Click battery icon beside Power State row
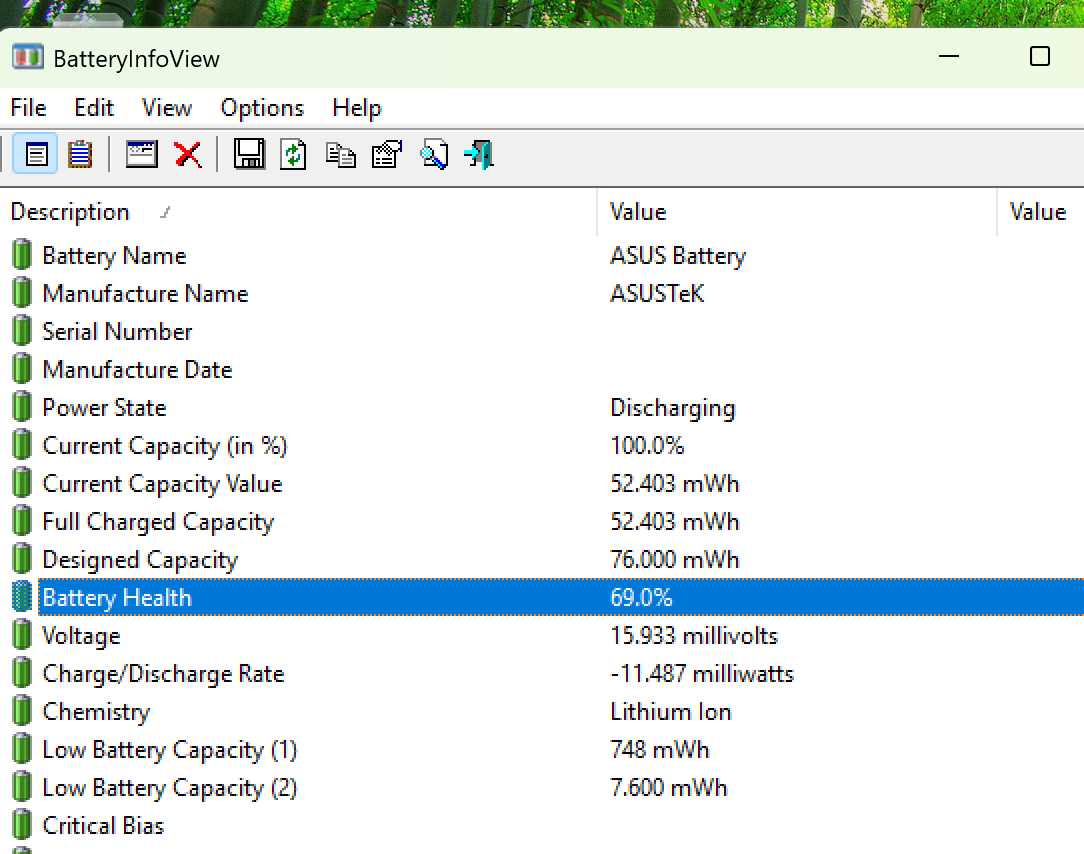The width and height of the screenshot is (1084, 854). click(22, 407)
